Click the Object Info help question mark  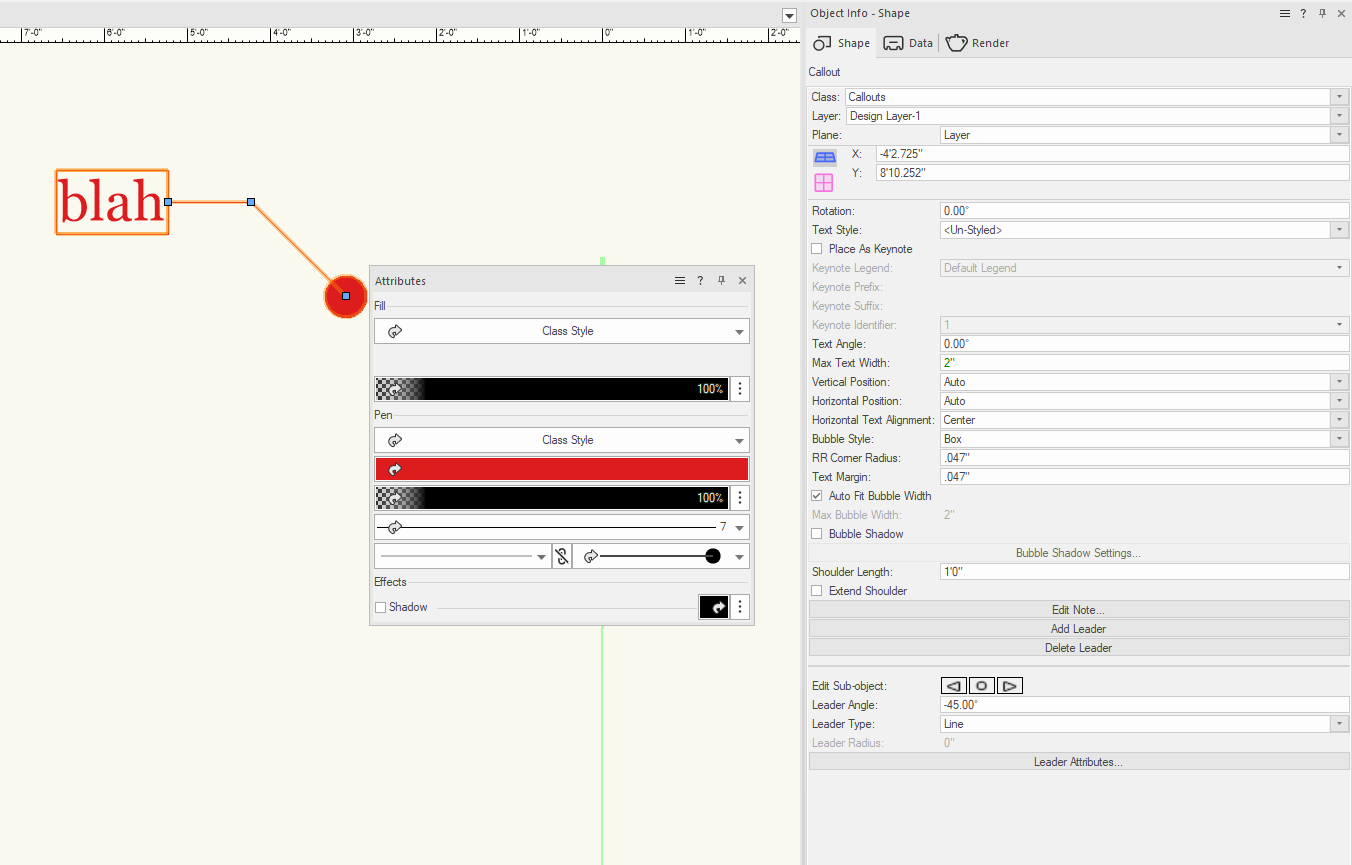pyautogui.click(x=1303, y=13)
